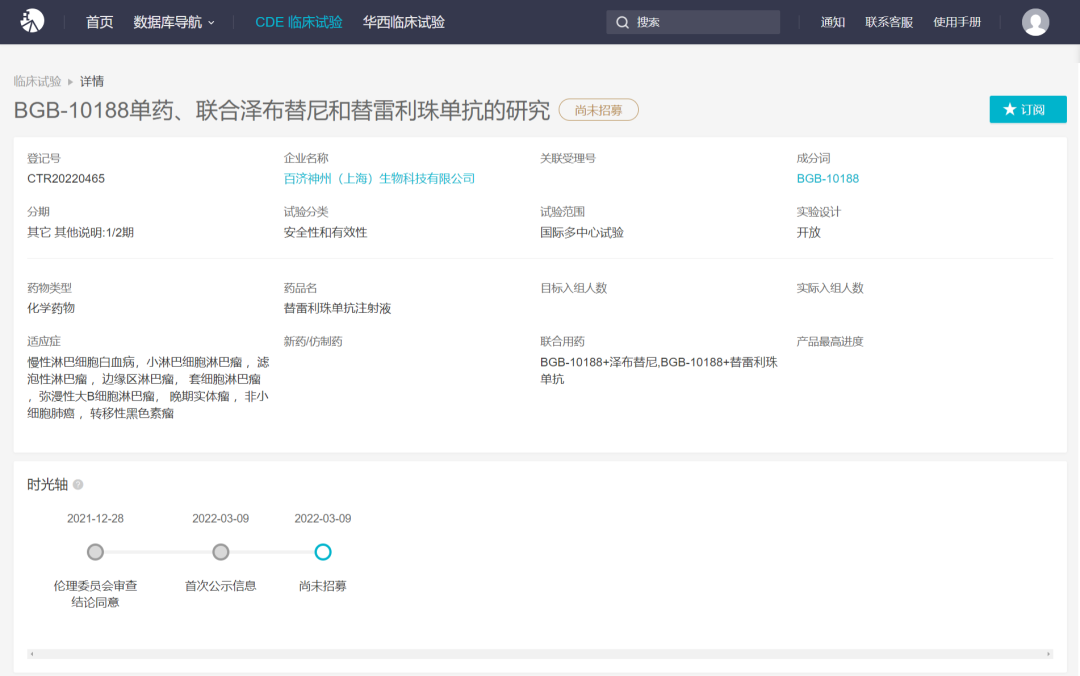Click the 时光轴 section title
This screenshot has width=1080, height=676.
[48, 484]
